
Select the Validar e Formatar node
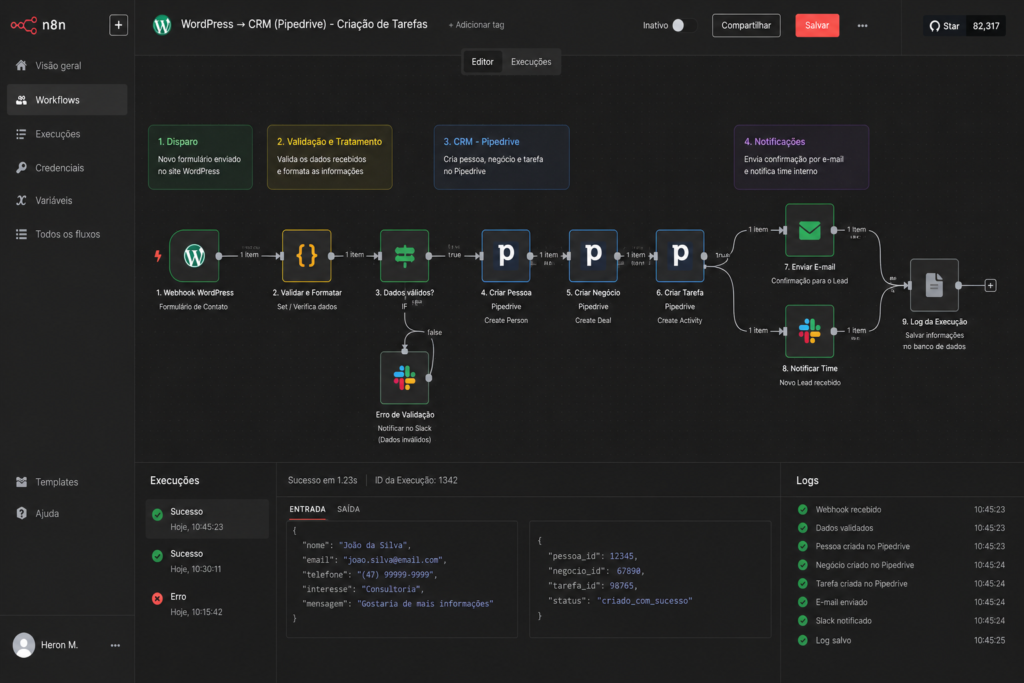[306, 255]
